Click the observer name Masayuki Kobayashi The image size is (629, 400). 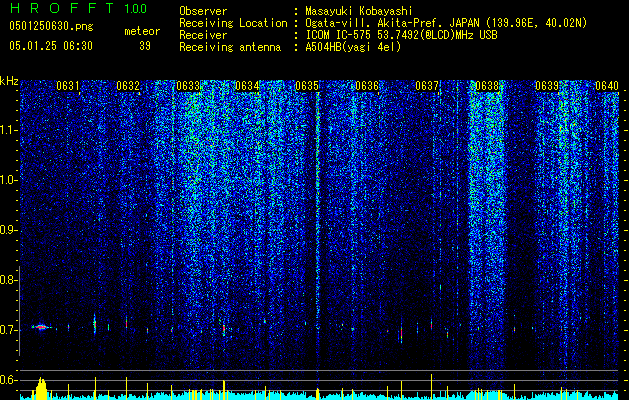[x=358, y=11]
